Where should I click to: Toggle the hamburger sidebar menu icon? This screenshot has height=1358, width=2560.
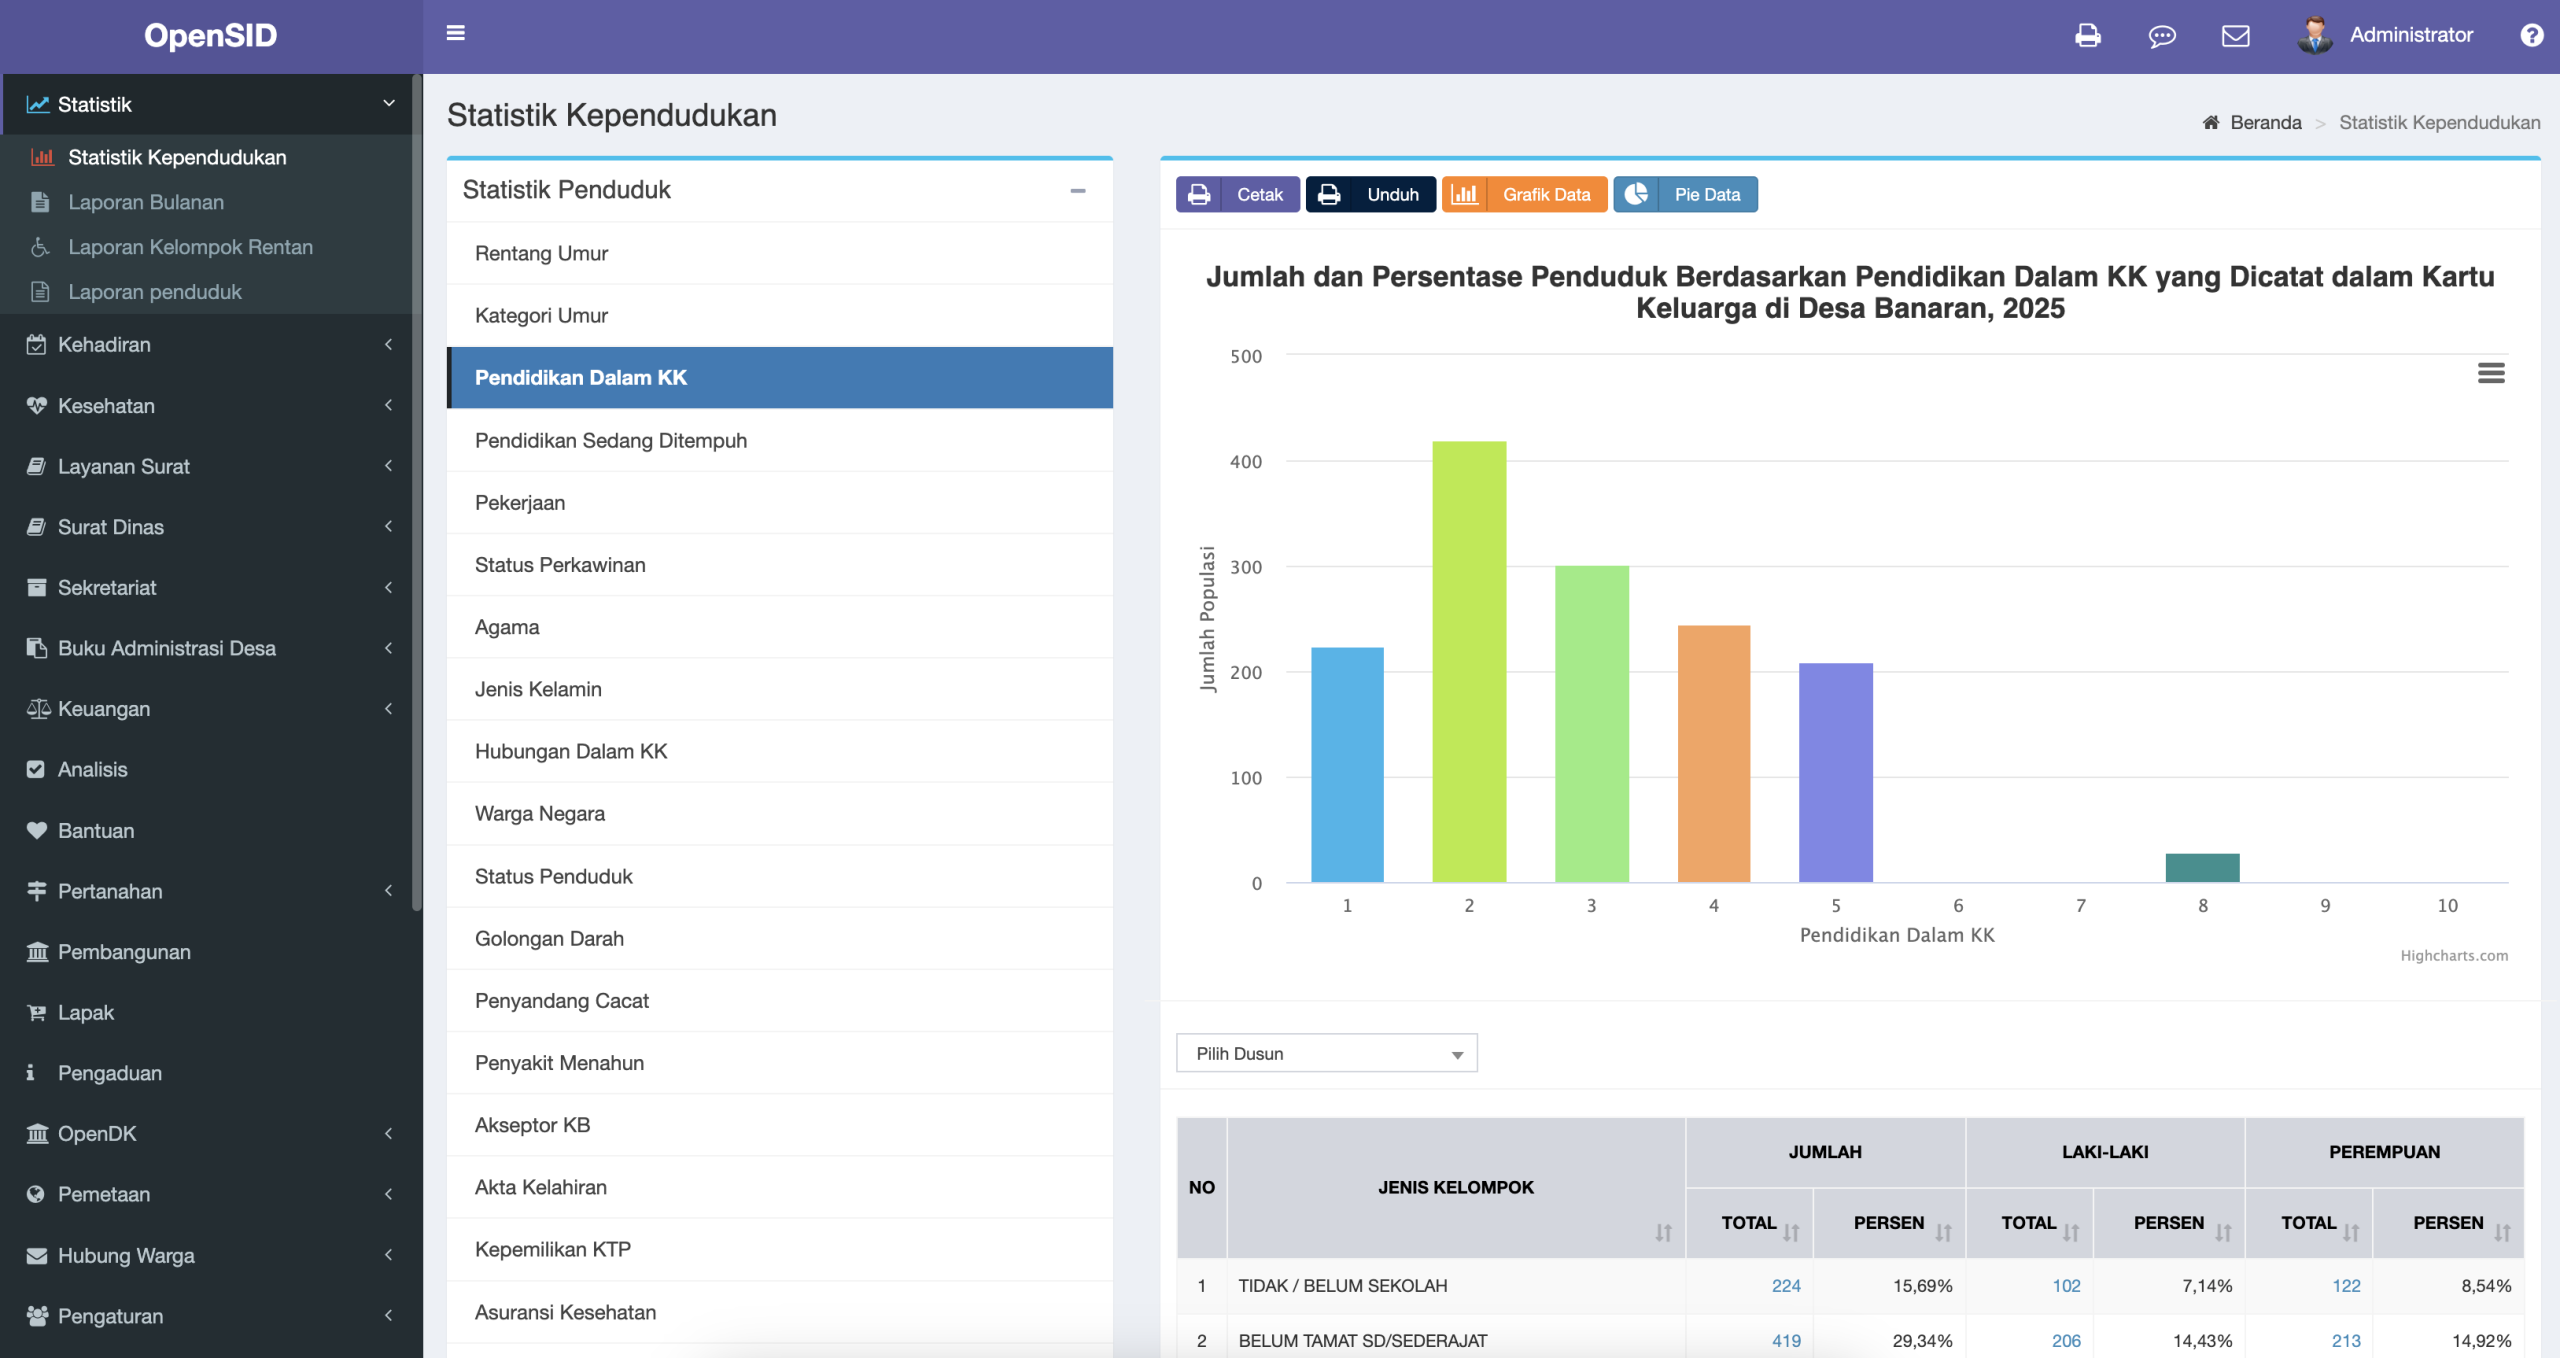coord(455,34)
